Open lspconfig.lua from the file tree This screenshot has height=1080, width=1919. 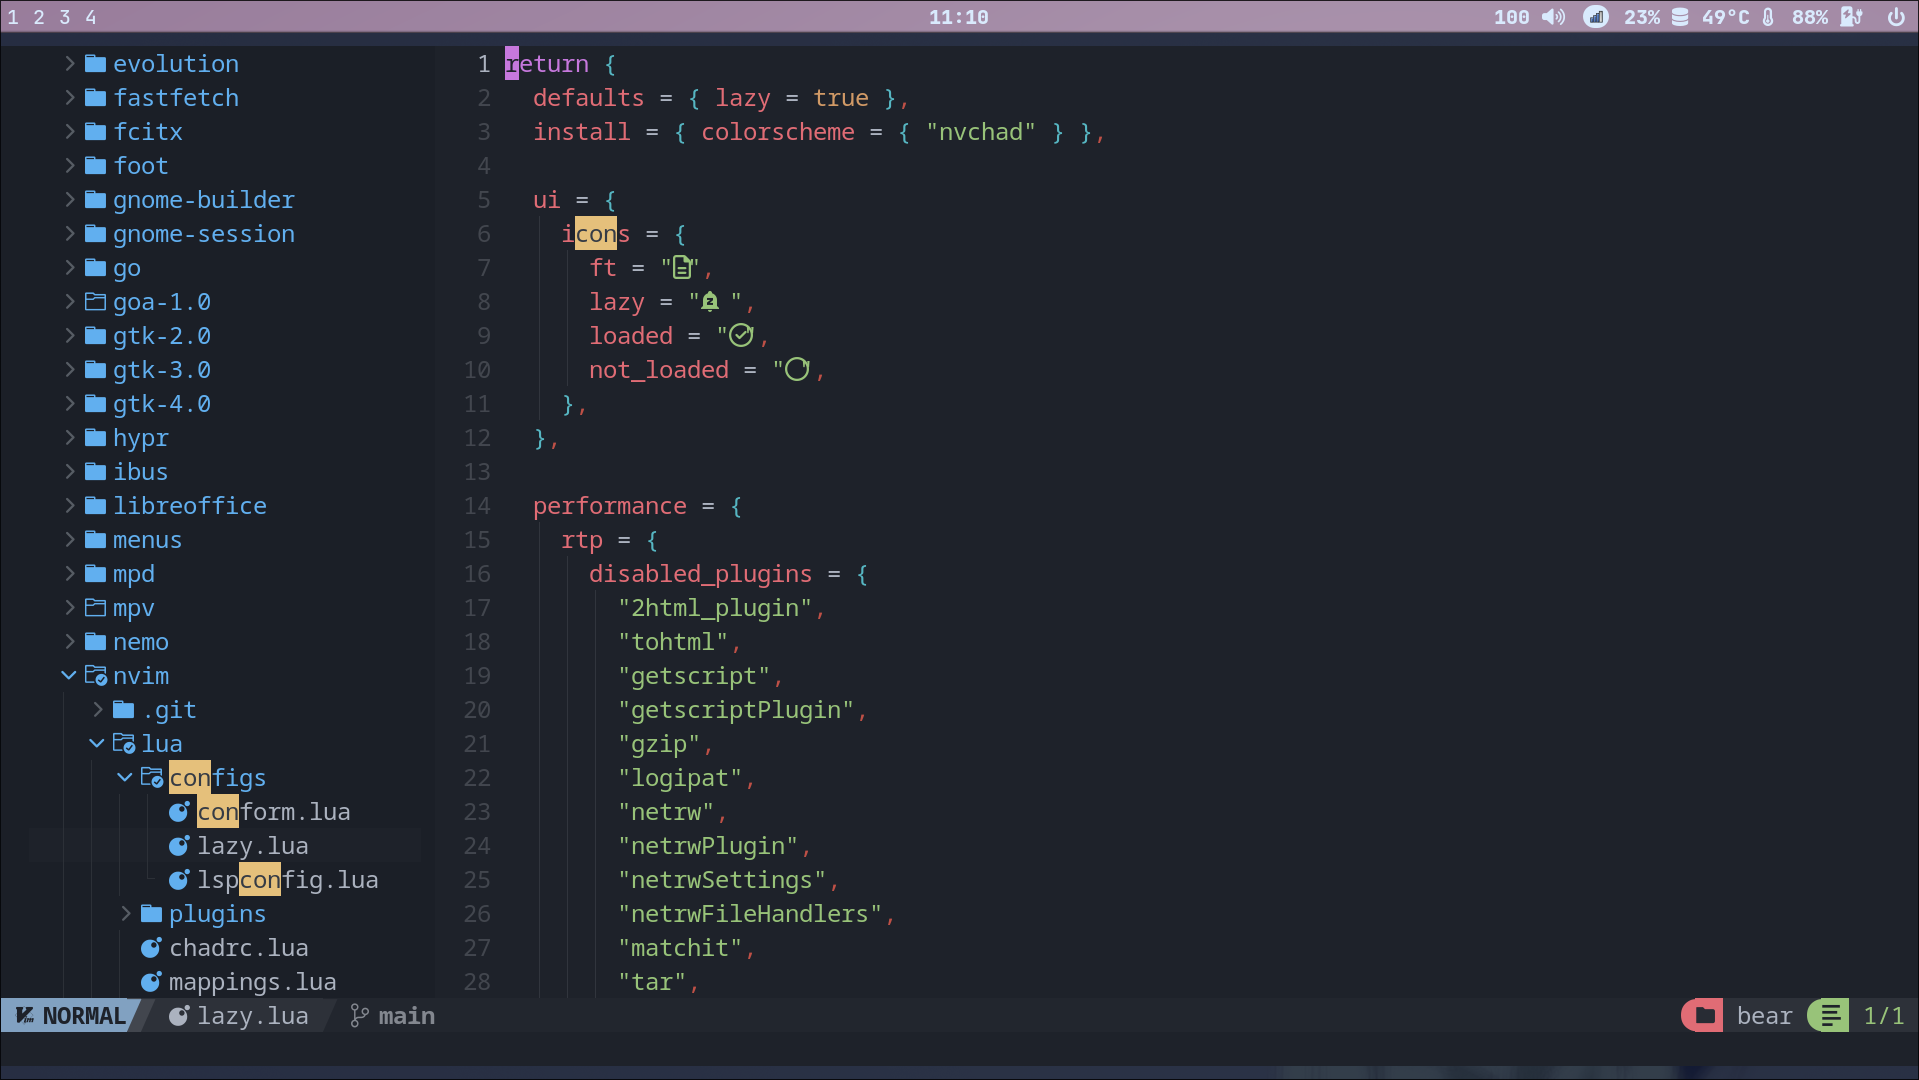point(286,879)
